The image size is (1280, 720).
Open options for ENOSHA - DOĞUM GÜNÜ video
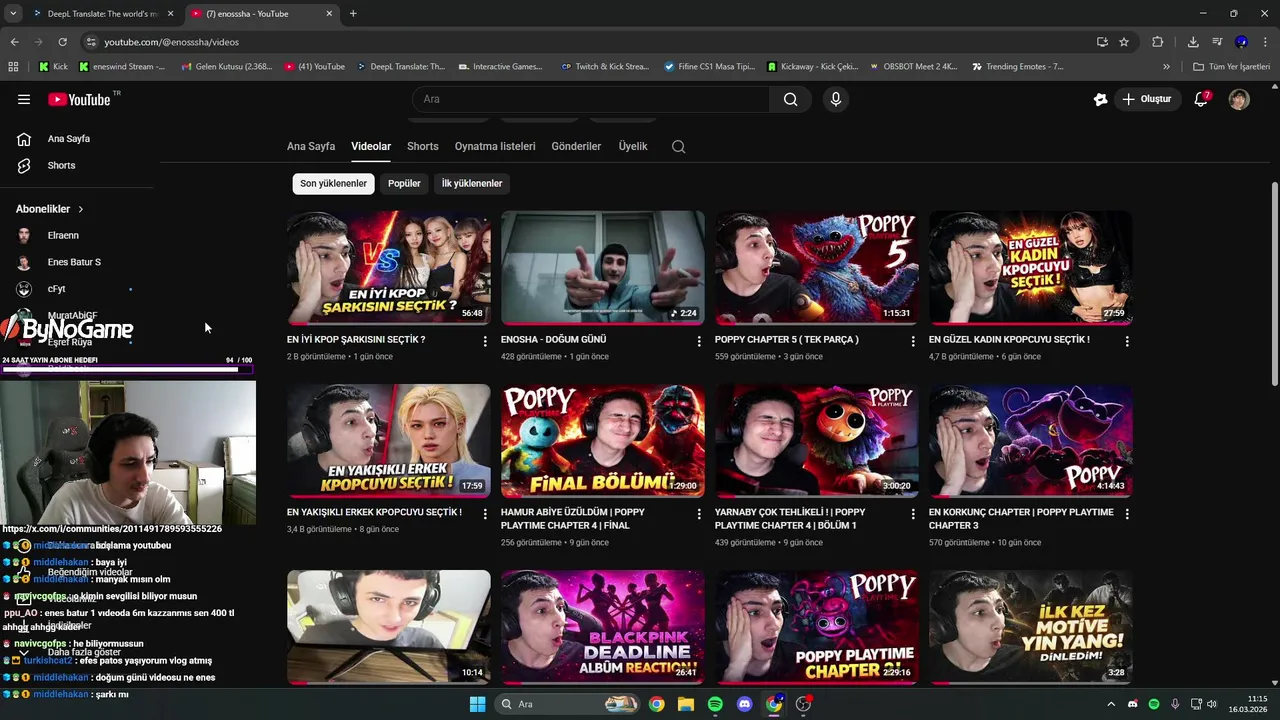(x=699, y=341)
